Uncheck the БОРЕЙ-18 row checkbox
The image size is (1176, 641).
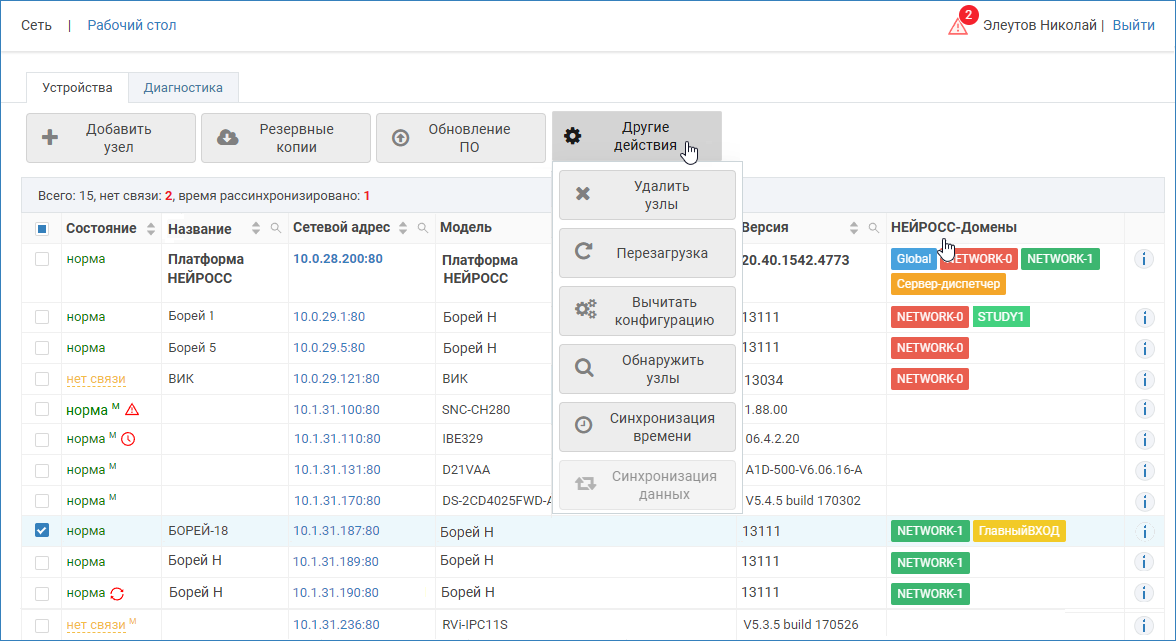(x=42, y=531)
